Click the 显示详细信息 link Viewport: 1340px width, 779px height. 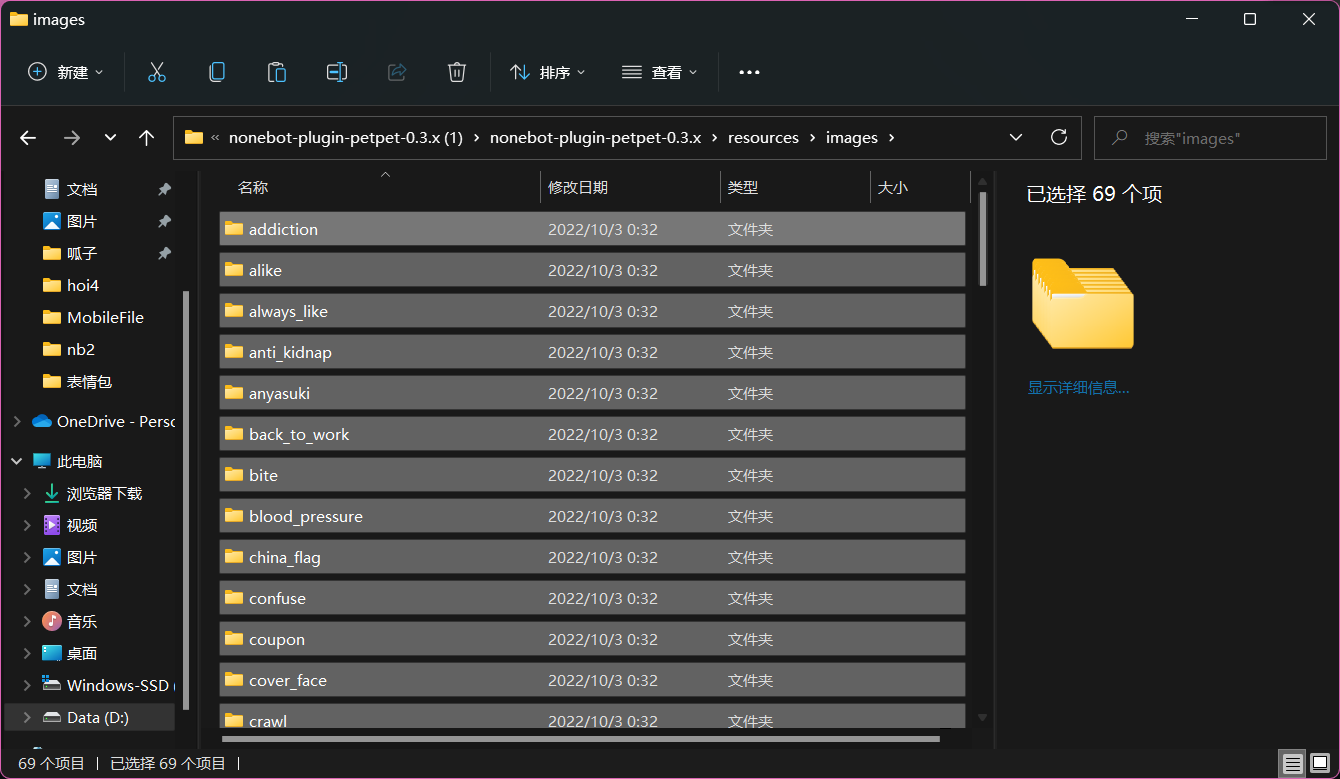1079,386
